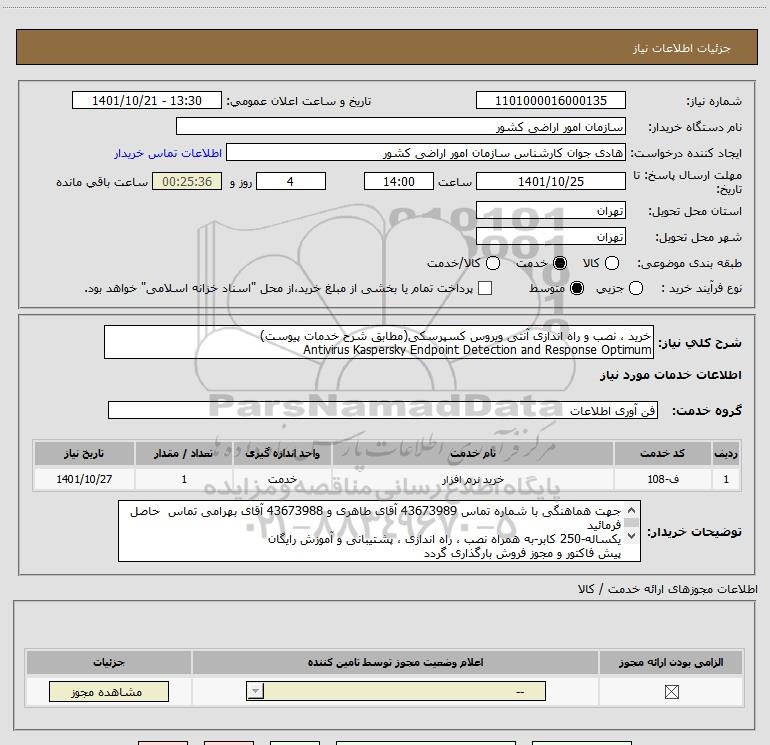The height and width of the screenshot is (745, 770).
Task: Click the buyer notes text area
Action: point(379,531)
